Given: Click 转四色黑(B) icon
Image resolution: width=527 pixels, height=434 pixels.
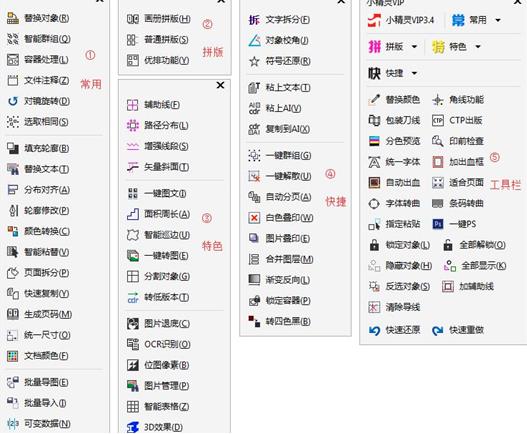Looking at the screenshot, I should [254, 322].
